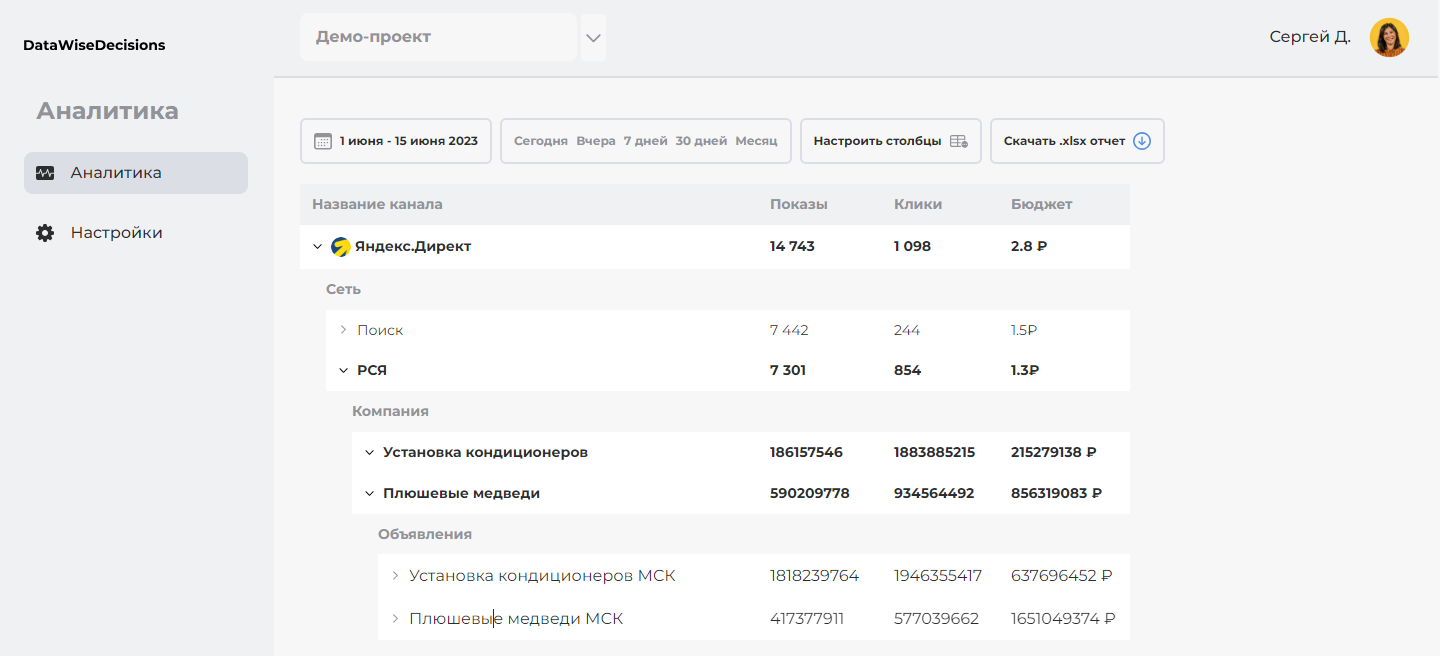Viewport: 1440px width, 656px height.
Task: Click the column settings table icon
Action: click(958, 141)
